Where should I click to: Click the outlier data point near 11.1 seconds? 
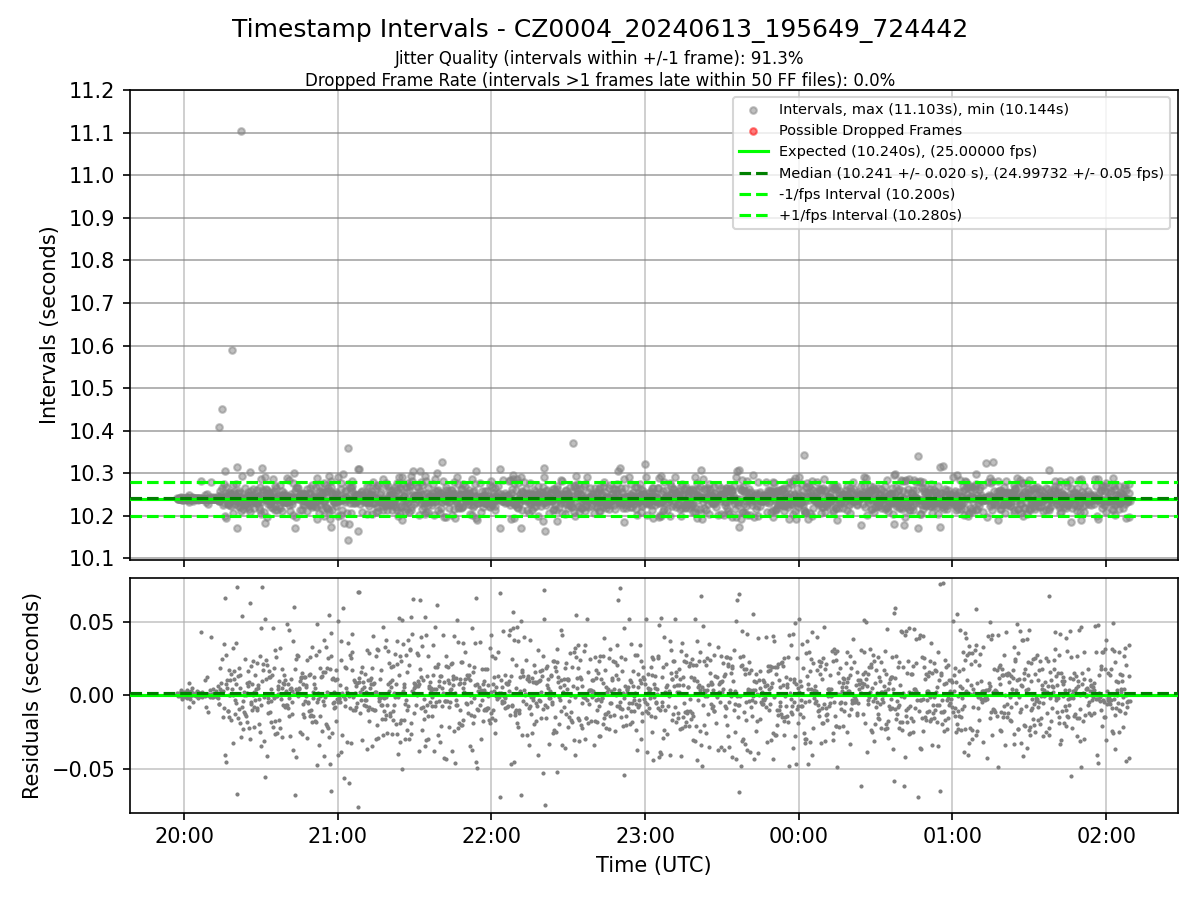coord(241,131)
